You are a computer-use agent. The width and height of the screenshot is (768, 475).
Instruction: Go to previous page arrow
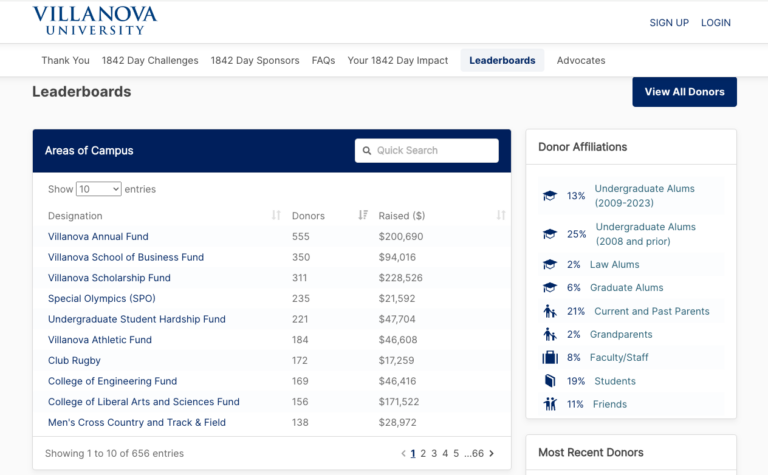[x=403, y=453]
